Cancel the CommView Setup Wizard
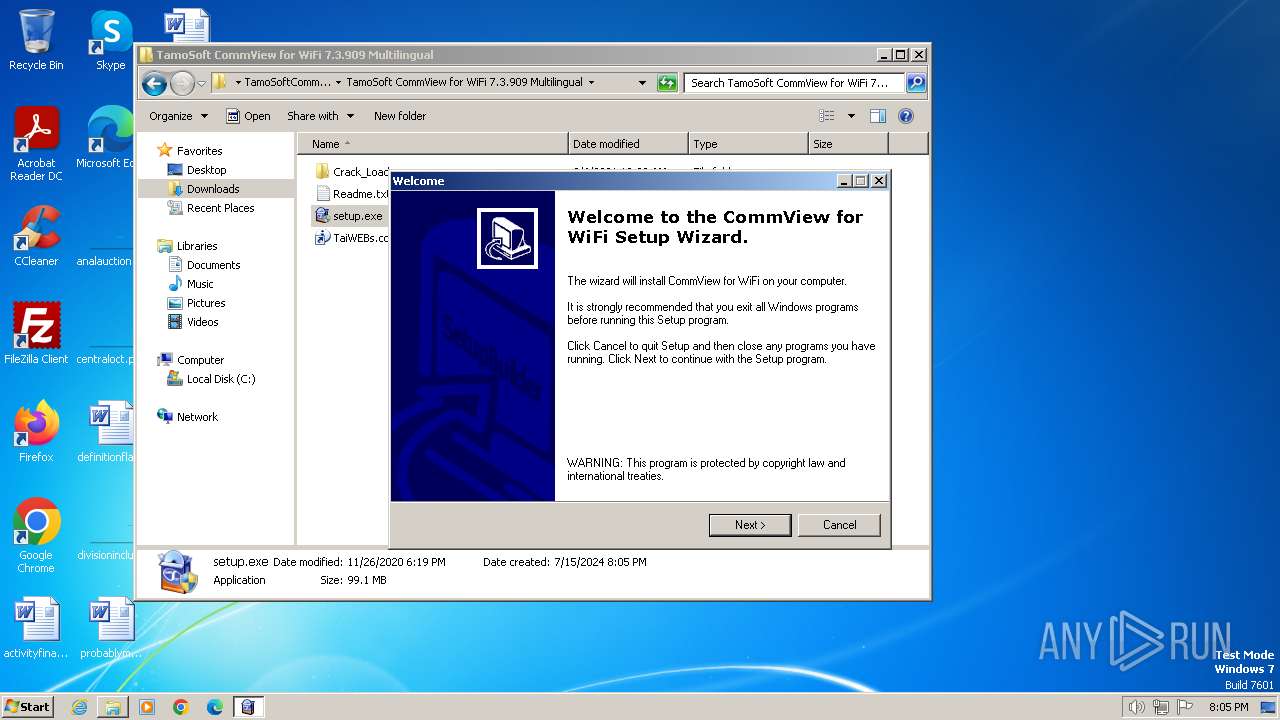1280x720 pixels. [839, 525]
